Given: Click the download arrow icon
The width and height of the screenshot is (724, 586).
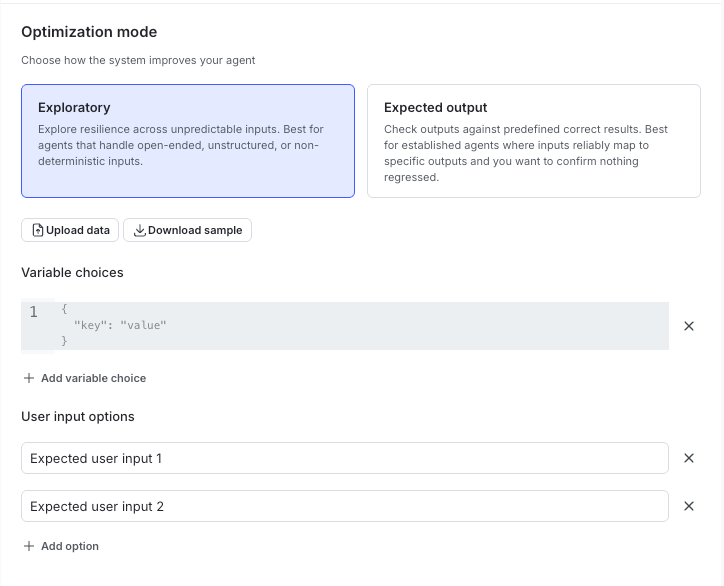Looking at the screenshot, I should pyautogui.click(x=139, y=230).
